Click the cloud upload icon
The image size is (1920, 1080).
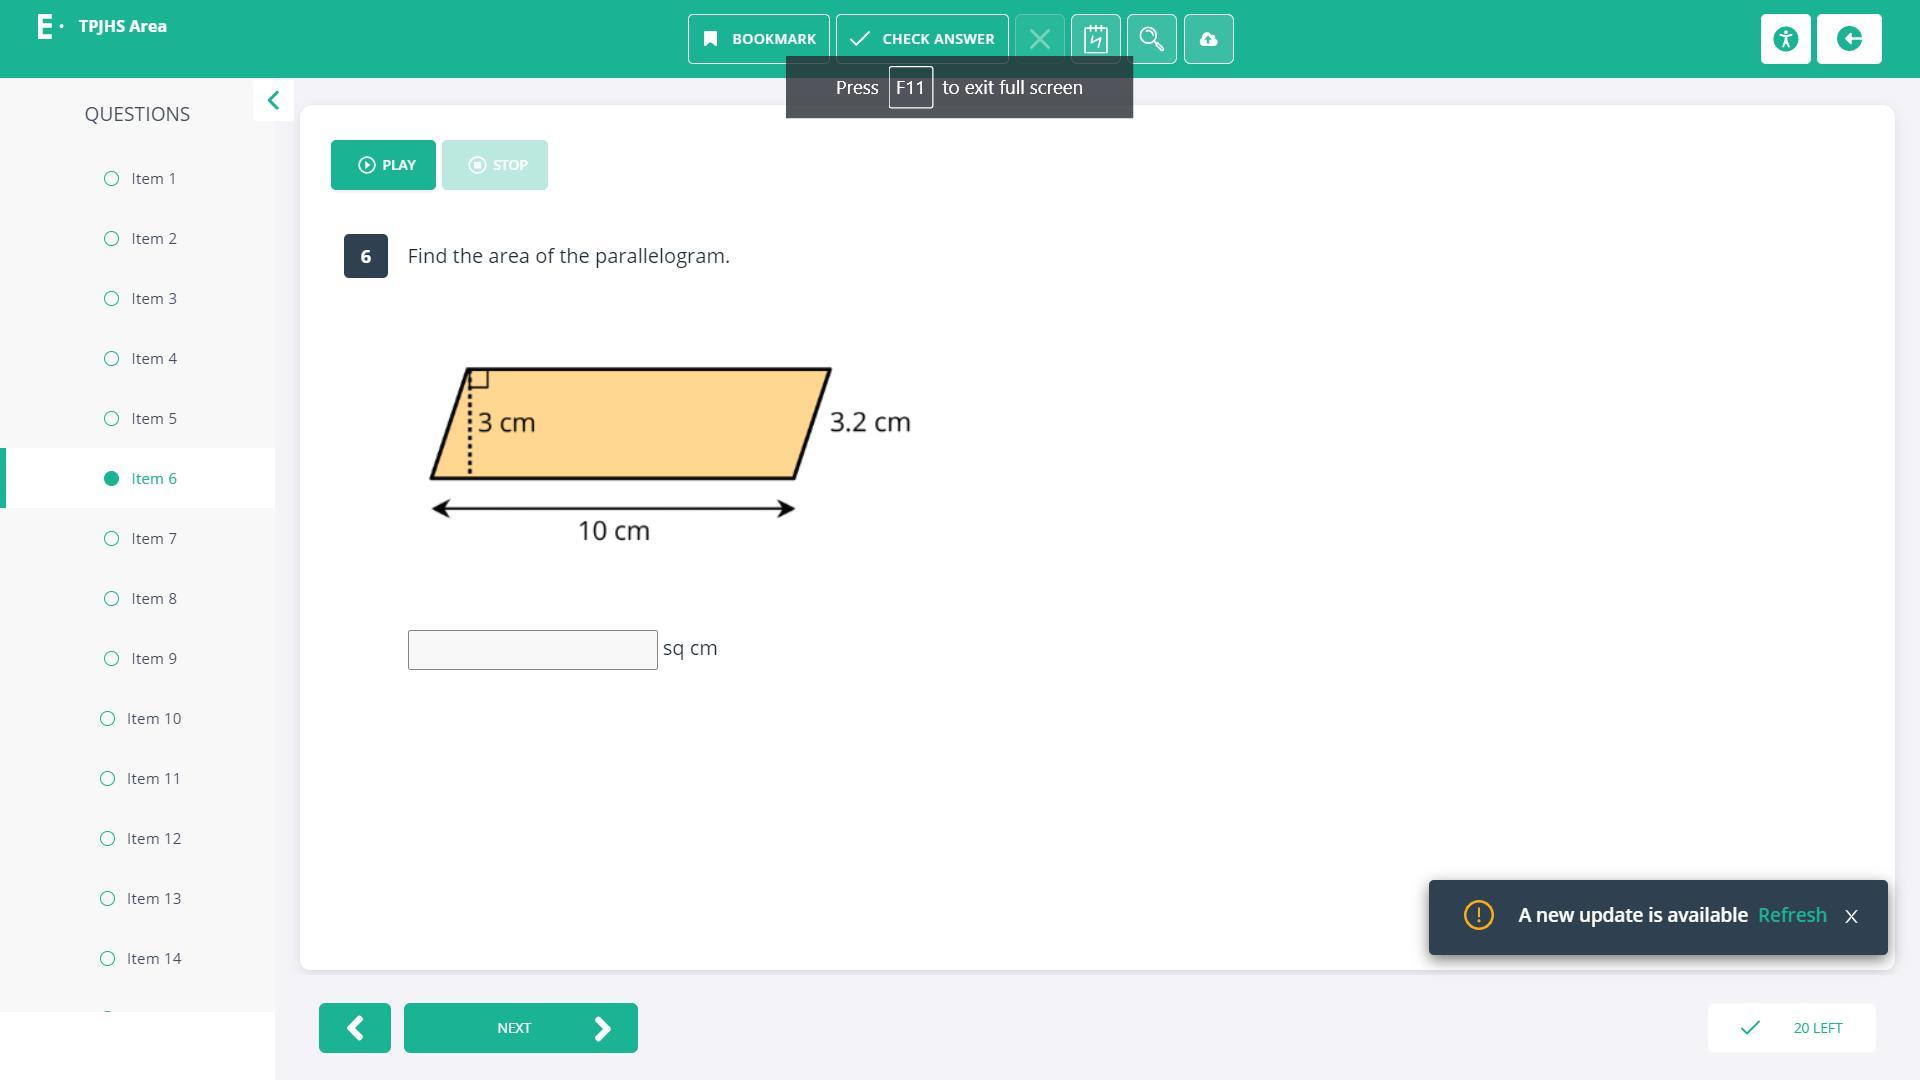pyautogui.click(x=1208, y=39)
